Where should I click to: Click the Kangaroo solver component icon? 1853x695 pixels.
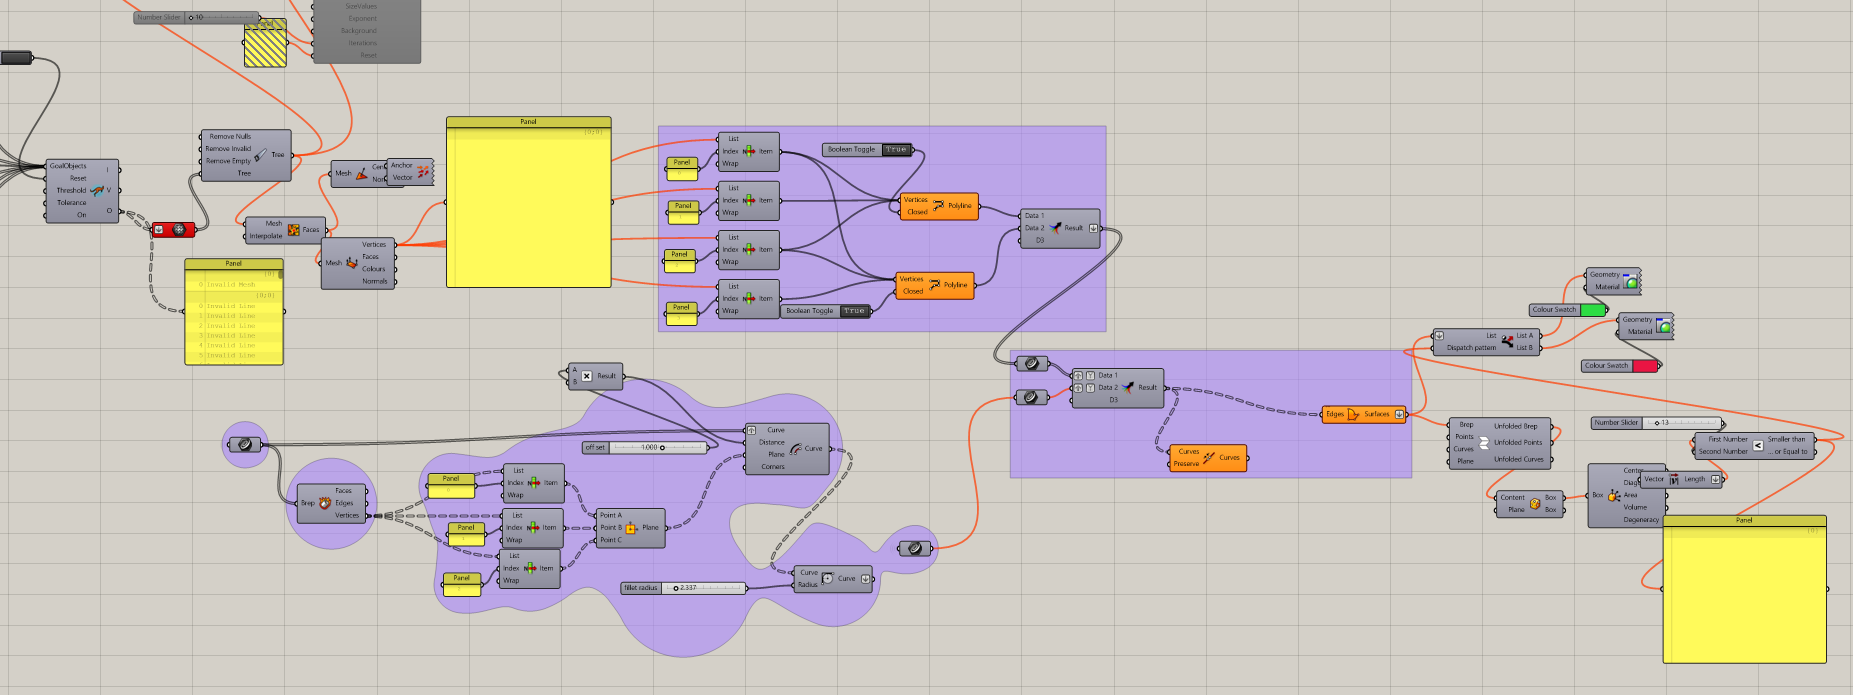pyautogui.click(x=97, y=190)
